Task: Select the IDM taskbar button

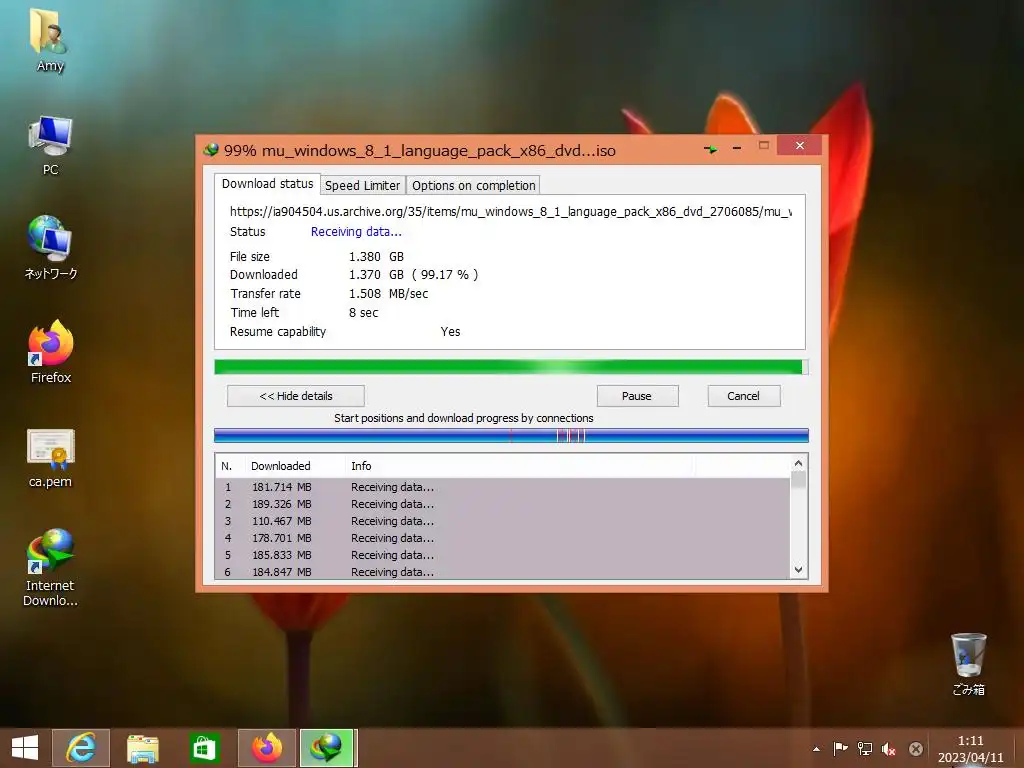Action: (327, 748)
